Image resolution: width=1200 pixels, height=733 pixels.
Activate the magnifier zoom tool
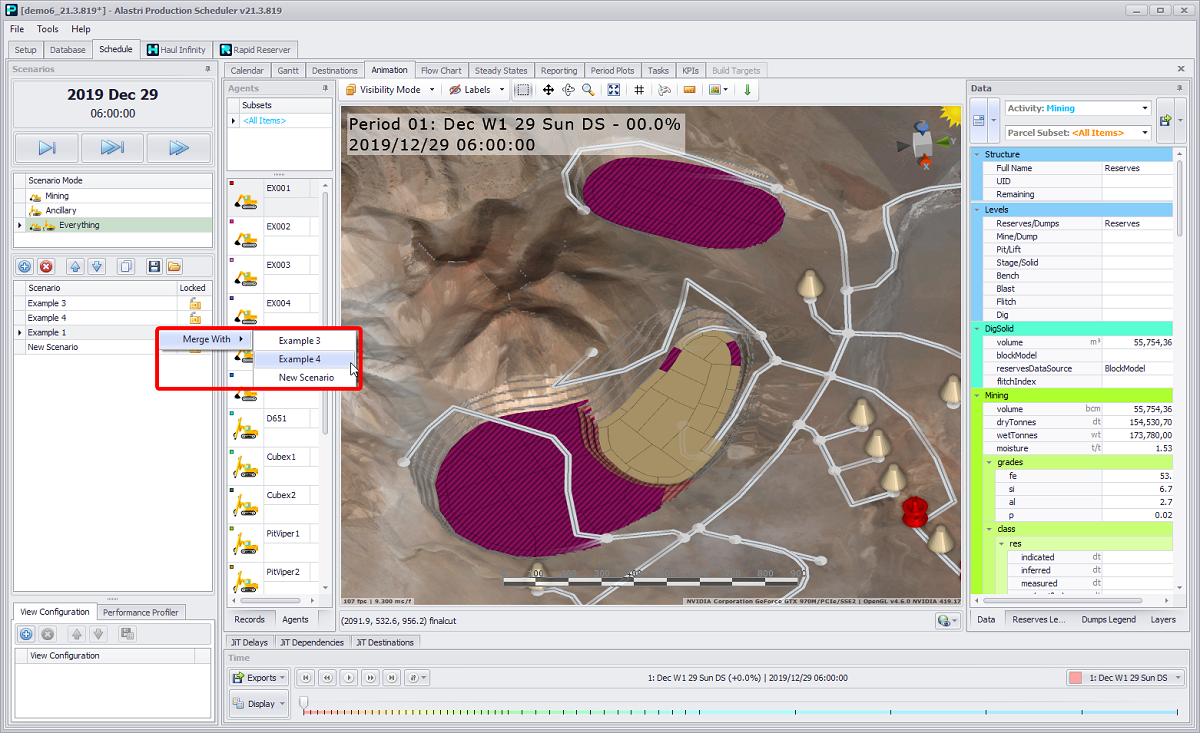click(588, 90)
